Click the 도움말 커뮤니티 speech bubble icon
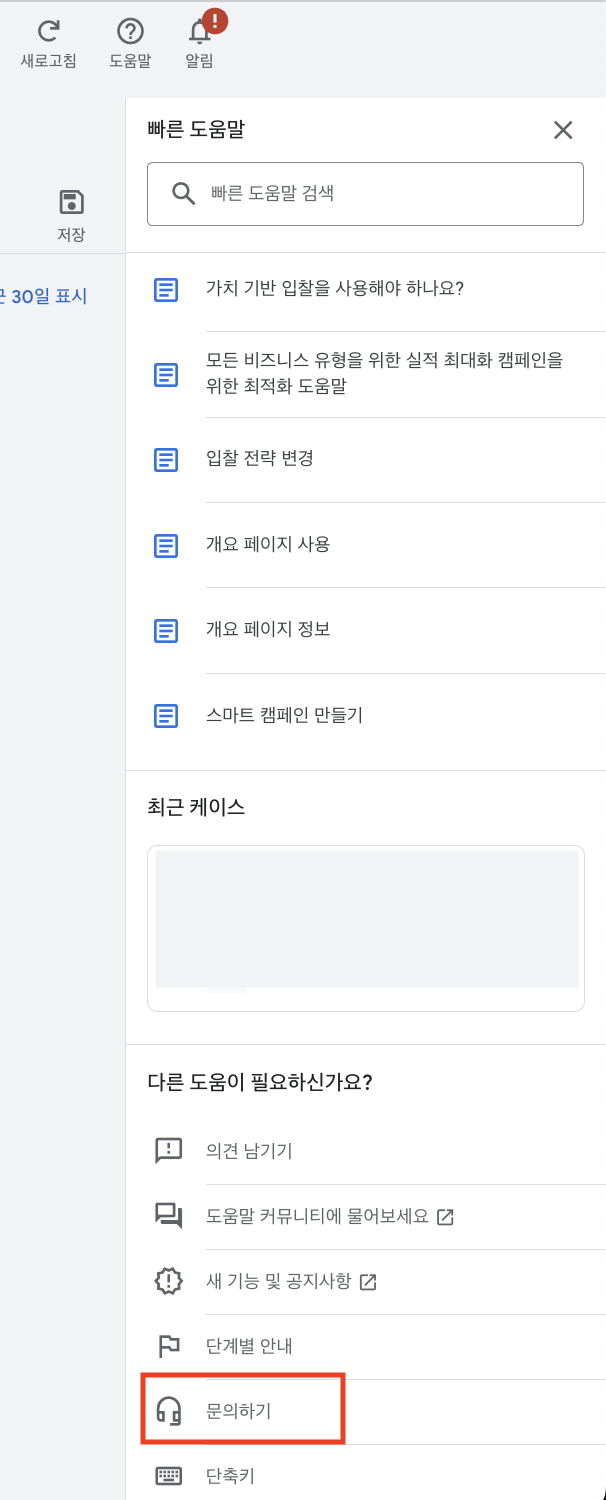Image resolution: width=606 pixels, height=1500 pixels. [x=168, y=1215]
